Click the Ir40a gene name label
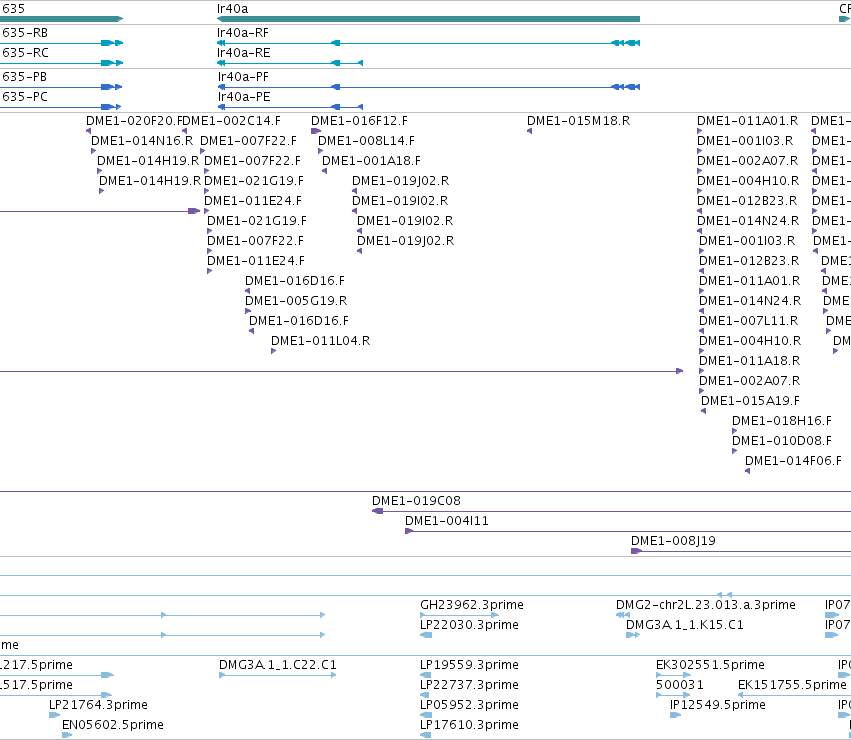851x740 pixels. pos(232,9)
